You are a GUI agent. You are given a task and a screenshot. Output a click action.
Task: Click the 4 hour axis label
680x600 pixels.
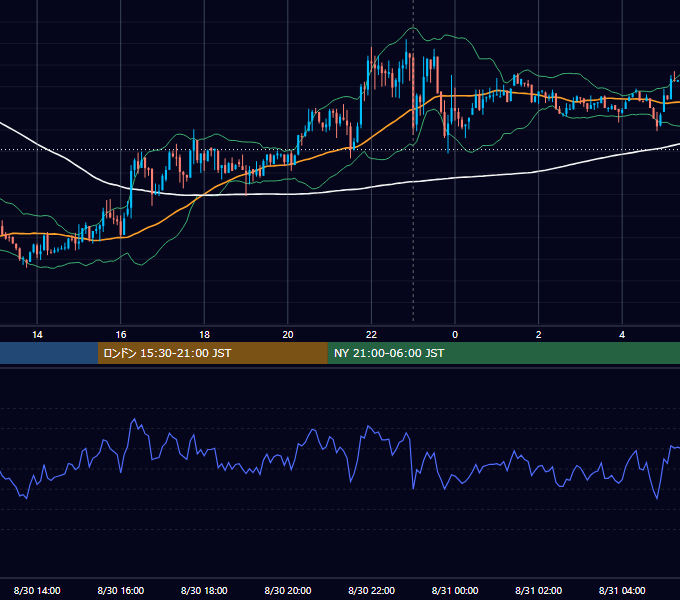coord(622,335)
